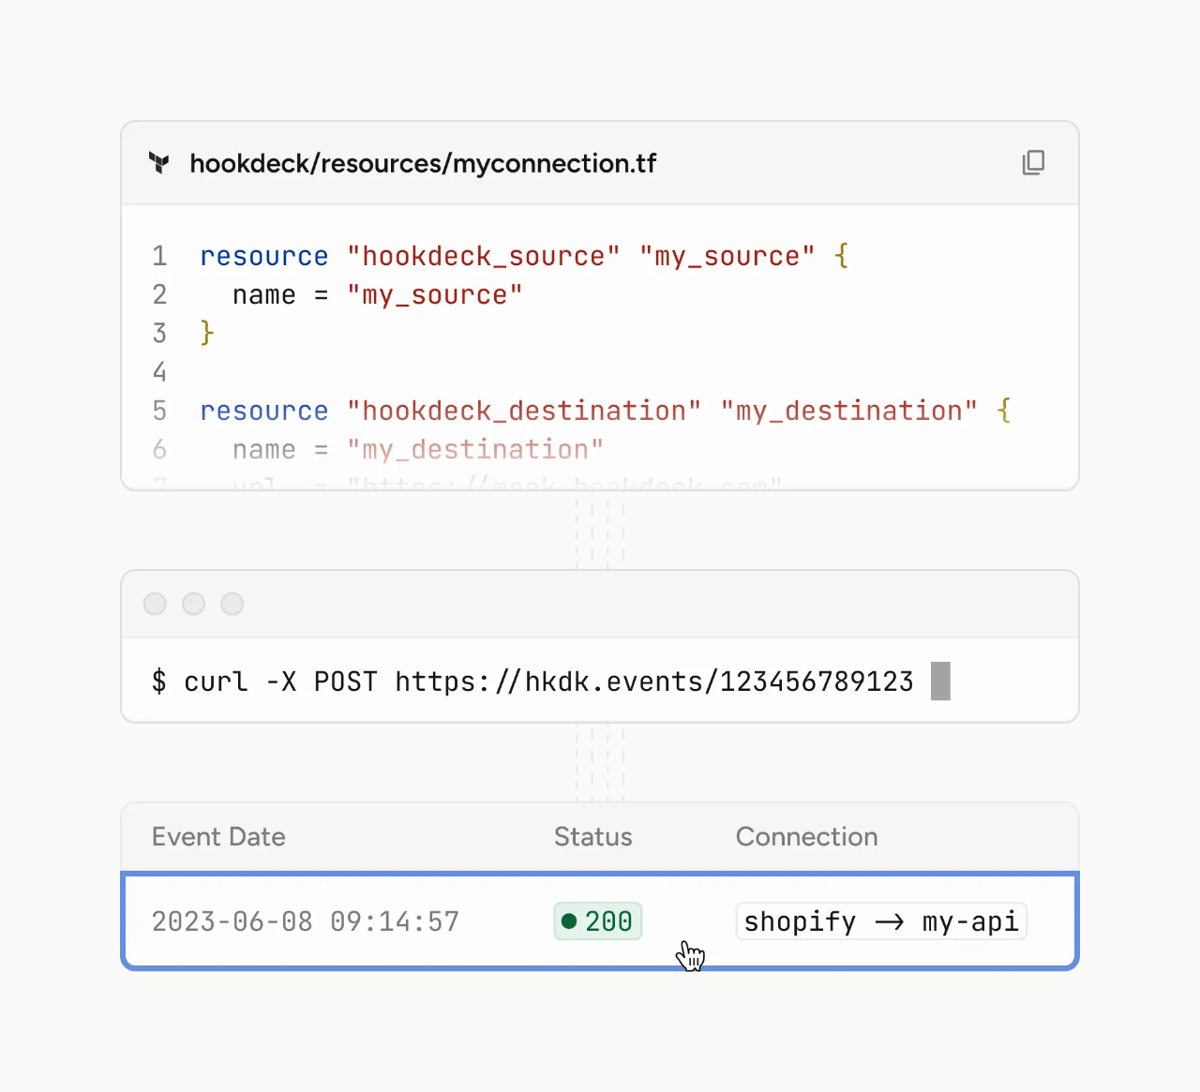
Task: Sort by the Event Date column header
Action: tap(218, 836)
